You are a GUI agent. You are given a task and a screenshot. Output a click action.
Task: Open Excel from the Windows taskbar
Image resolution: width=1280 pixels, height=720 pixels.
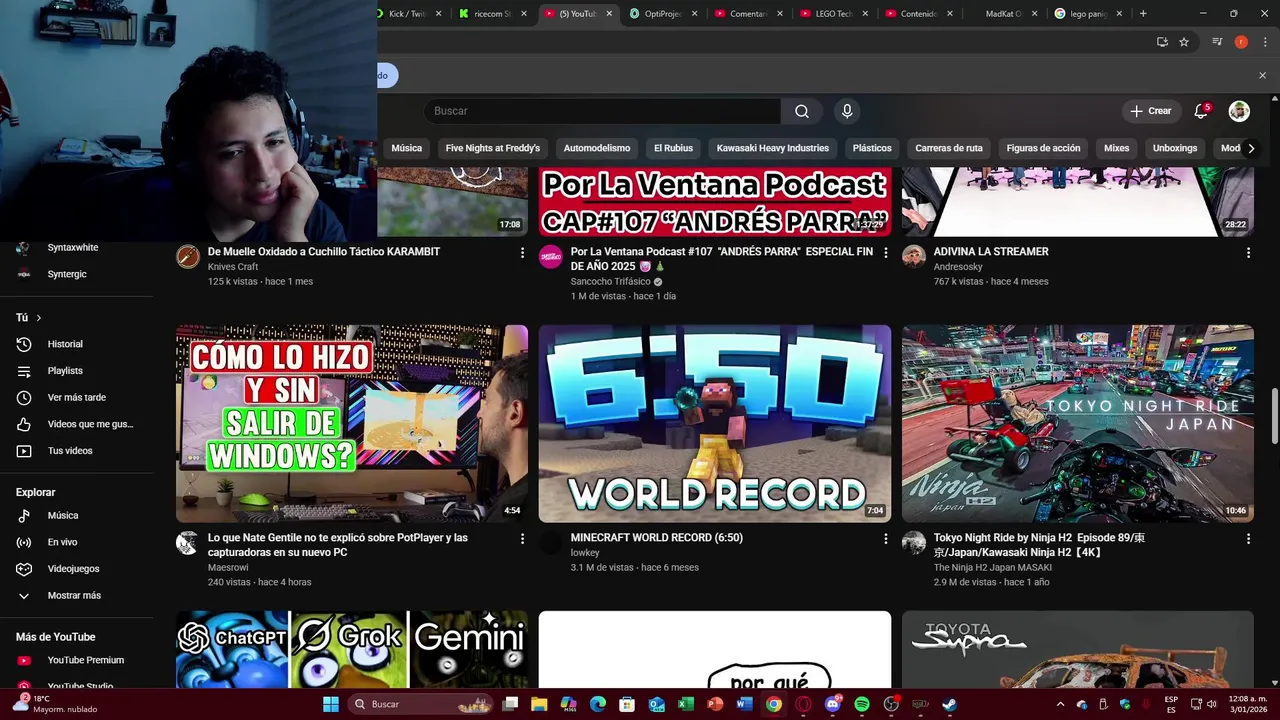tap(686, 704)
